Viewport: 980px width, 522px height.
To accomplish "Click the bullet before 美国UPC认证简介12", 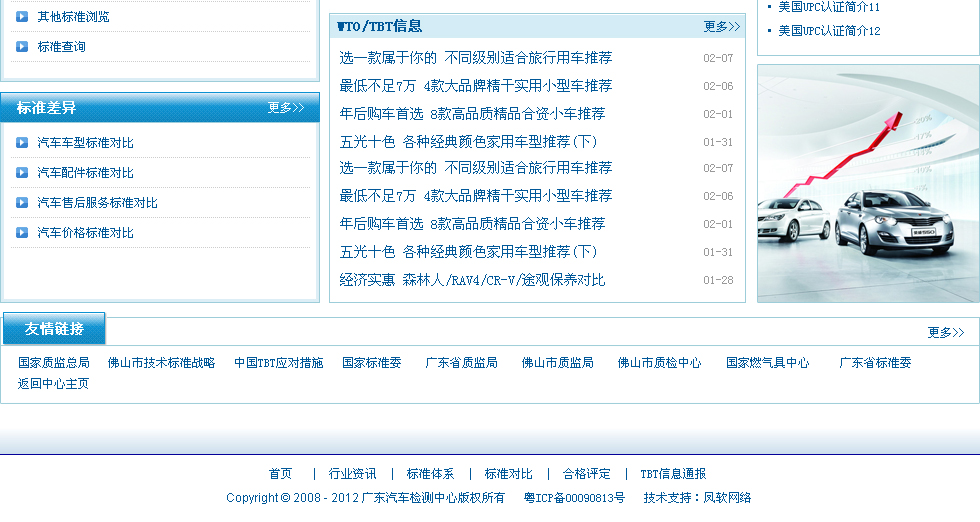I will tap(769, 31).
